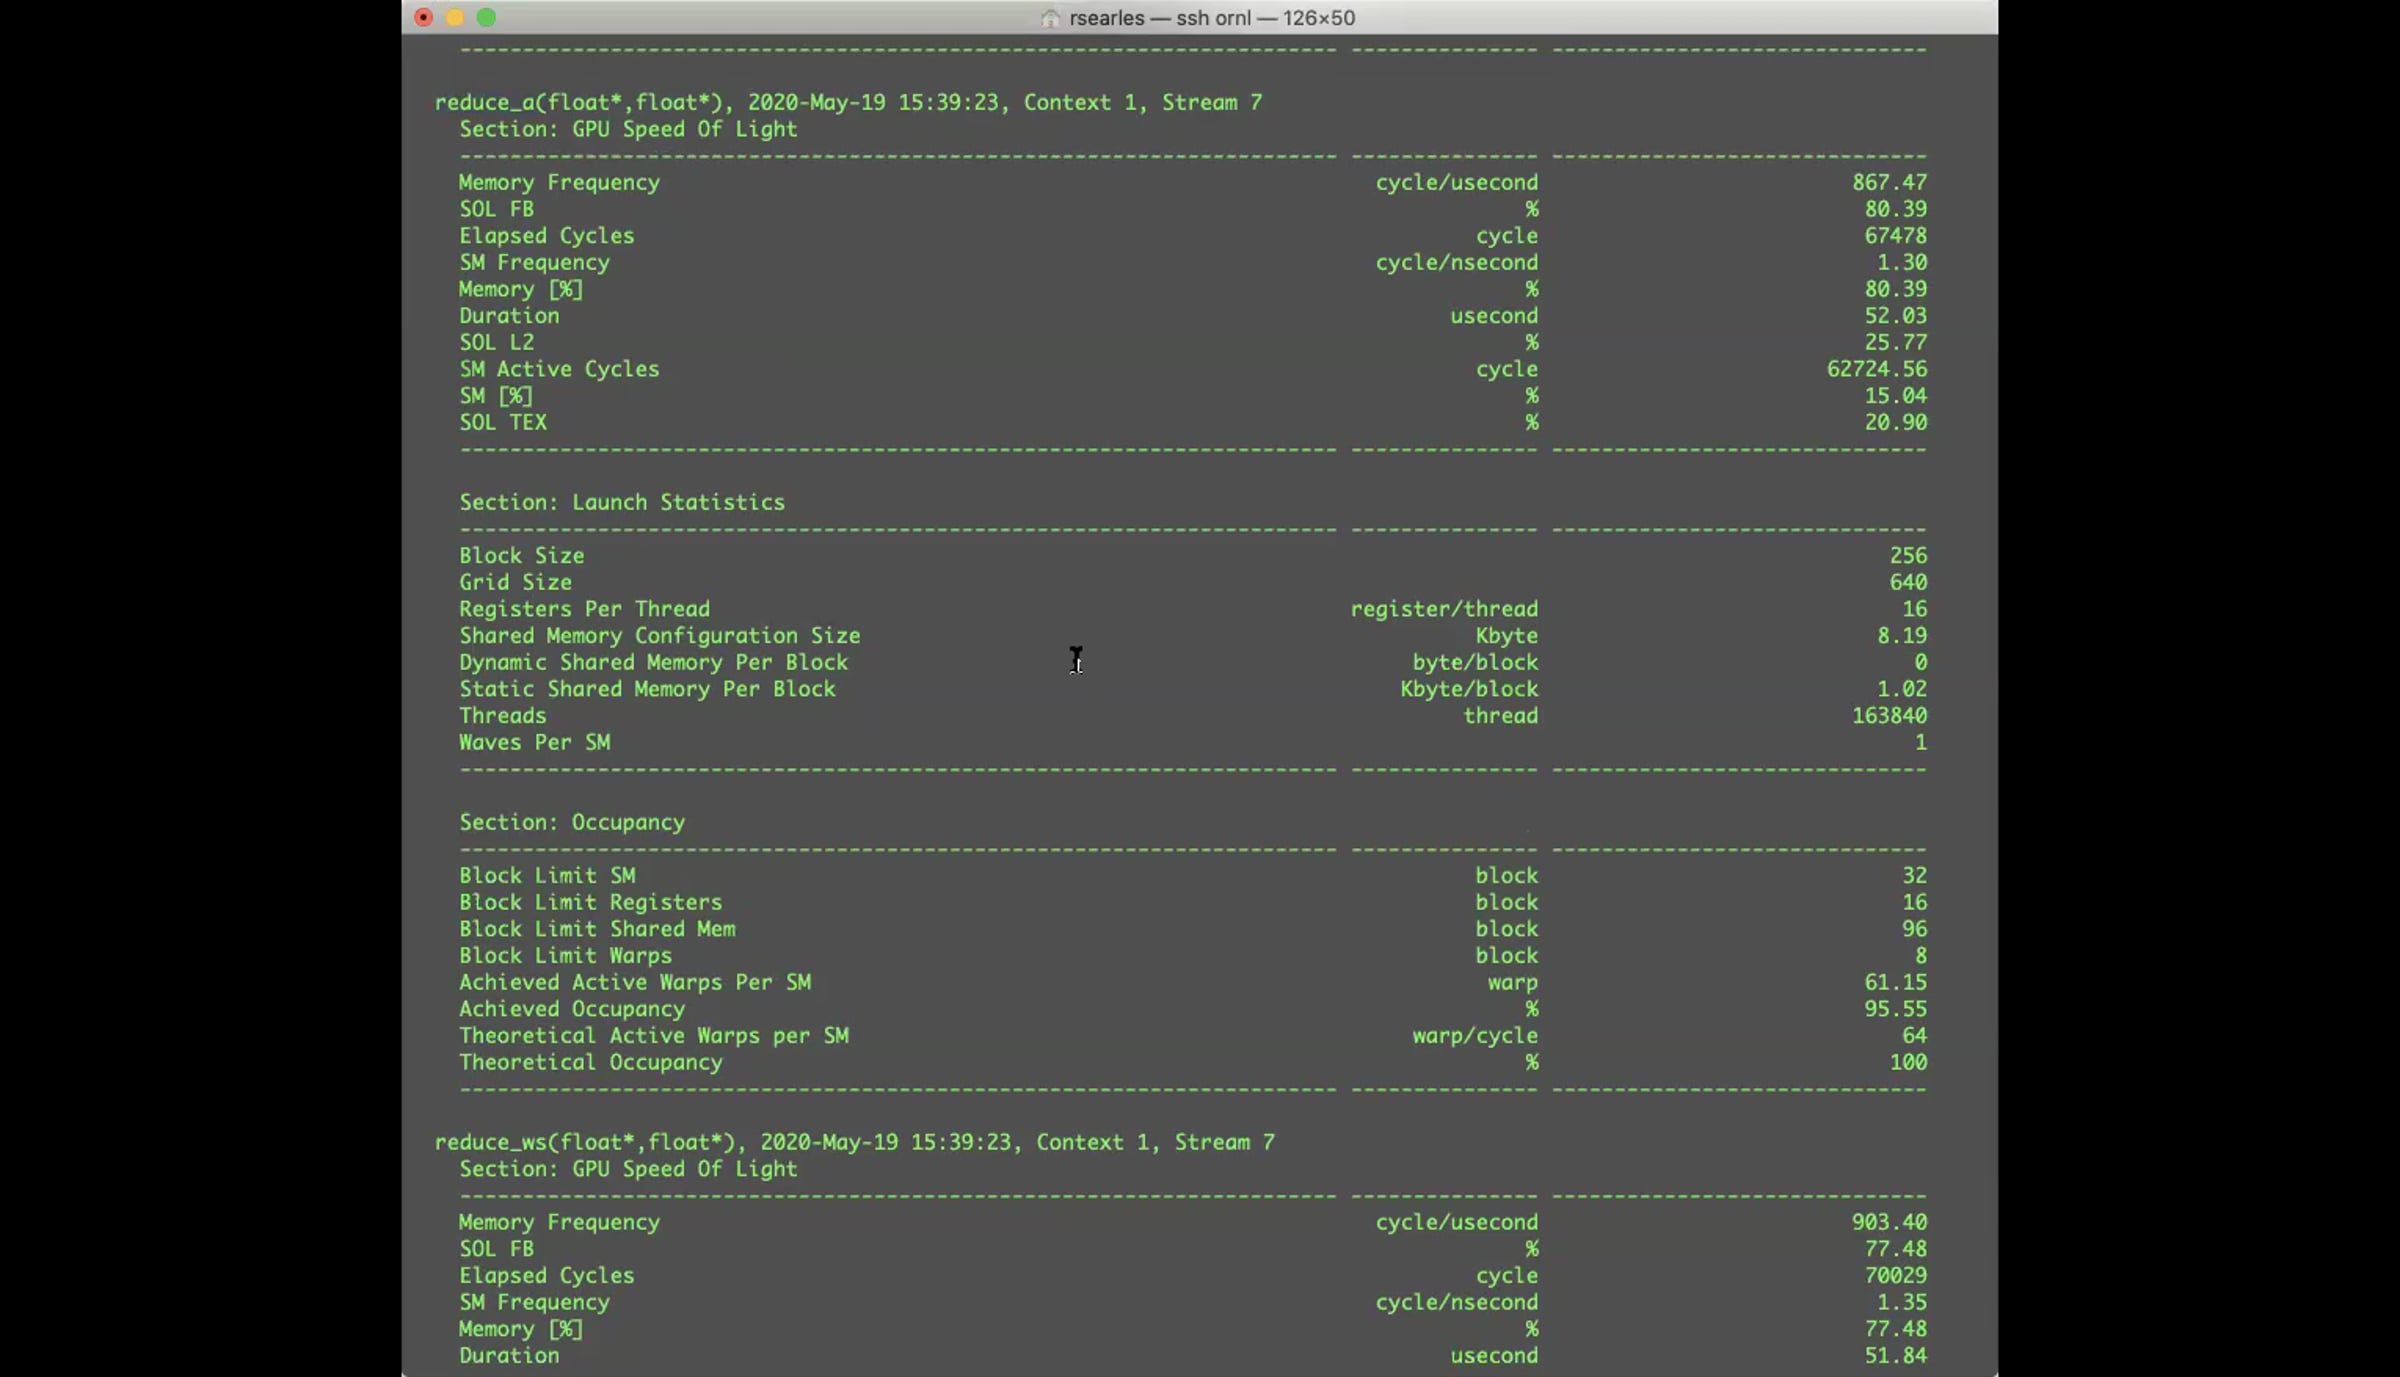Click the Block Size value 256

click(1908, 556)
